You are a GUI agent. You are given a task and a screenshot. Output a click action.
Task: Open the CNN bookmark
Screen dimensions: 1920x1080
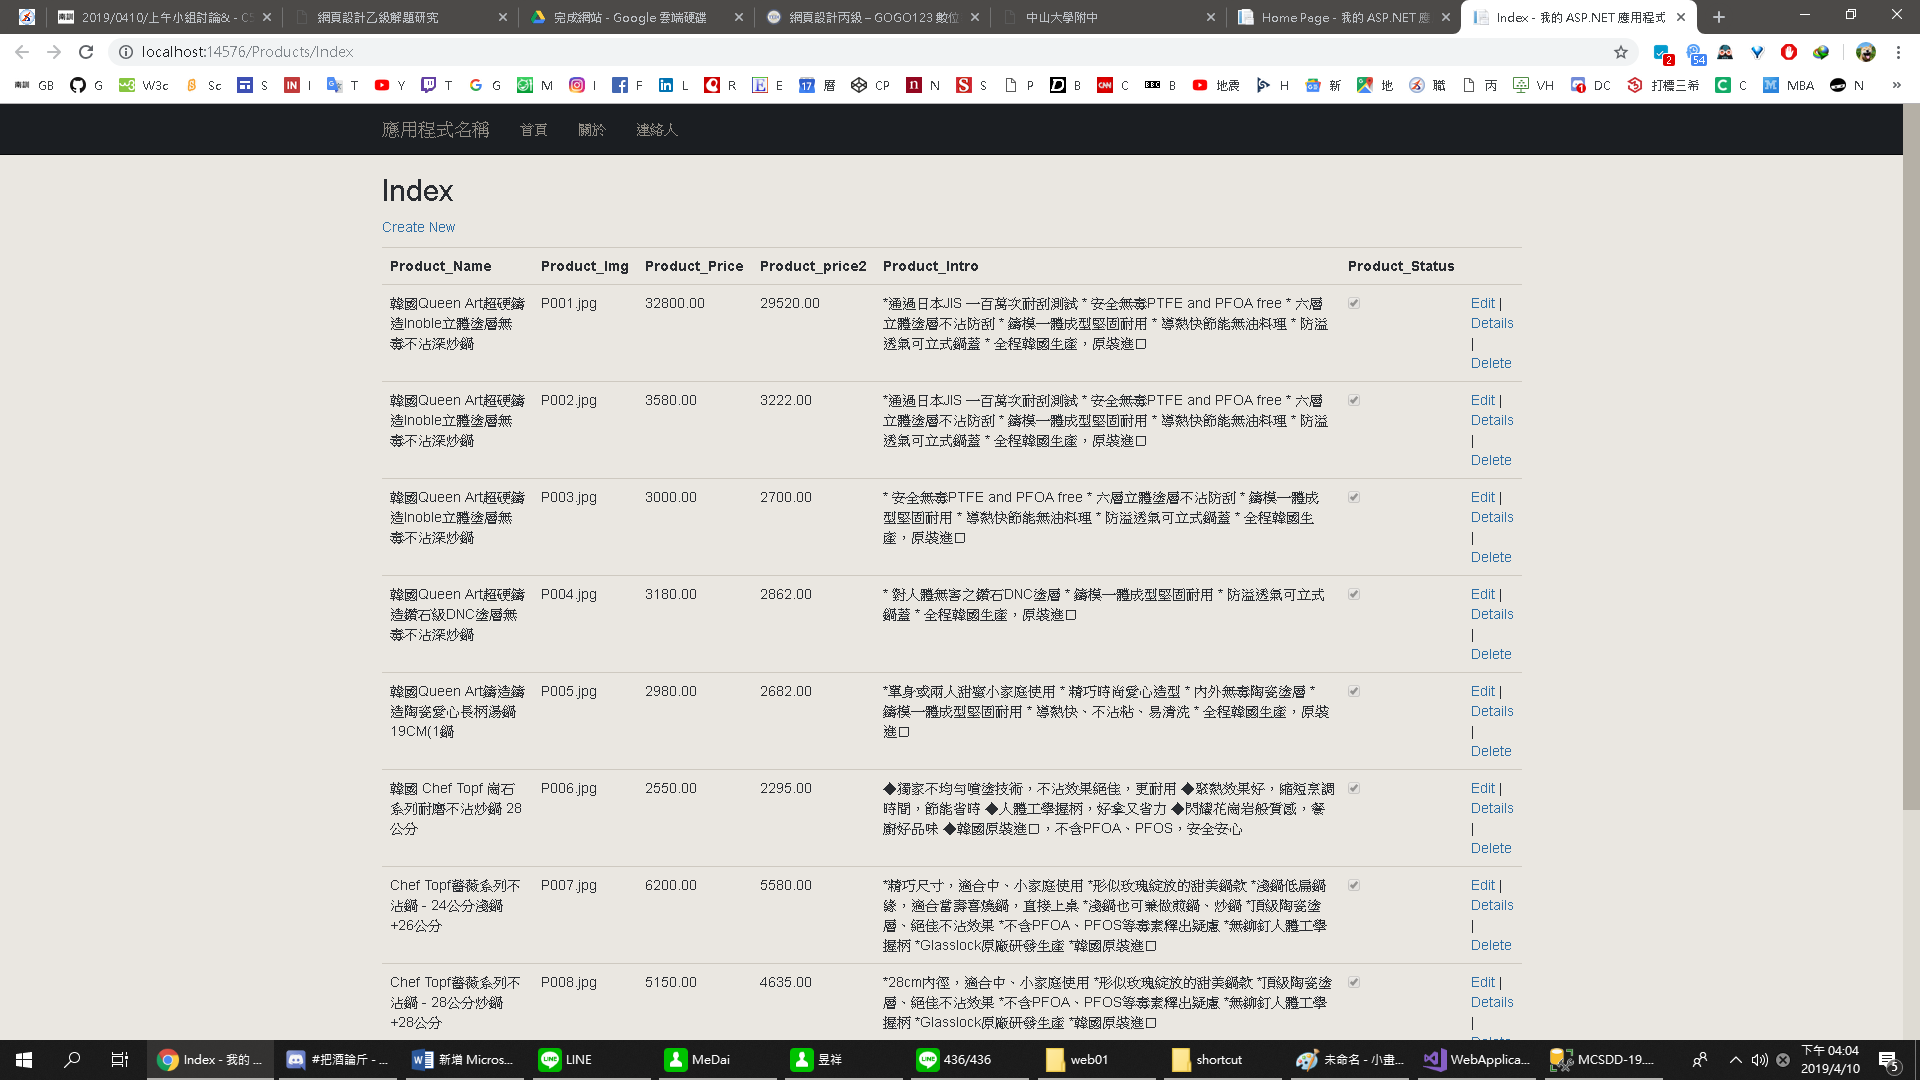[1113, 85]
